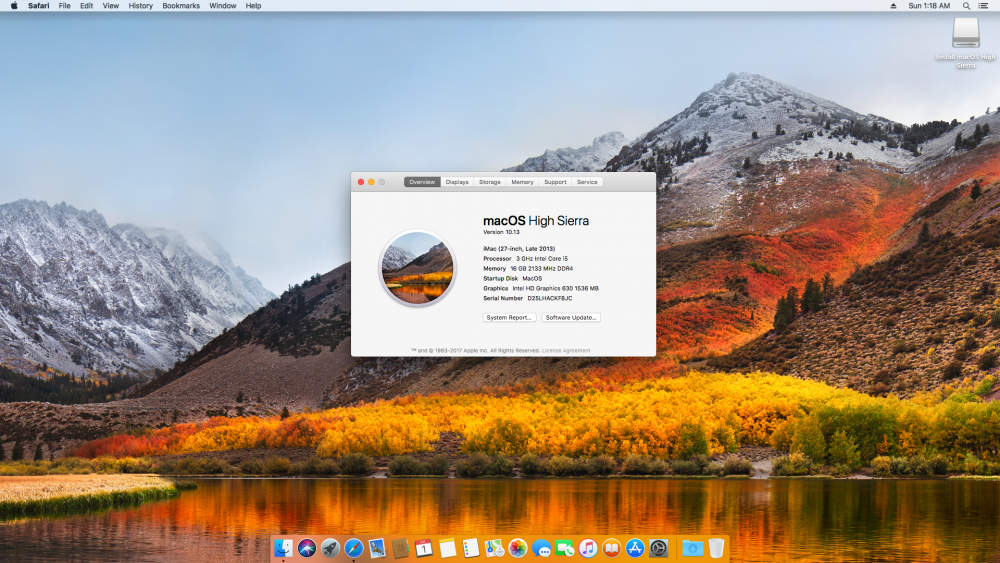This screenshot has width=1000, height=563.
Task: Select Install macOS High Sierra disk icon
Action: pos(966,33)
